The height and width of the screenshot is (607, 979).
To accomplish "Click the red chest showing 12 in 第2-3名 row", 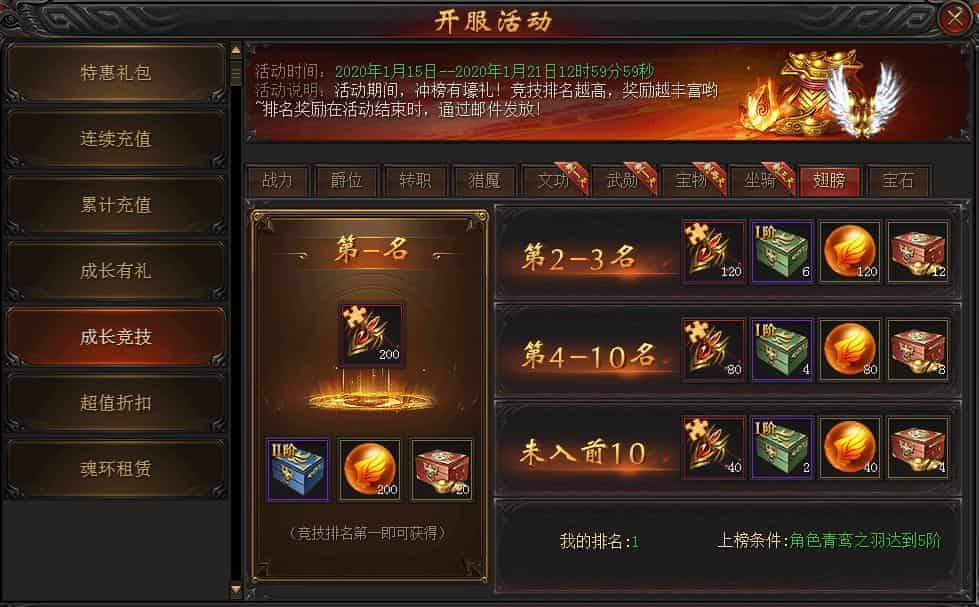I will pyautogui.click(x=918, y=251).
